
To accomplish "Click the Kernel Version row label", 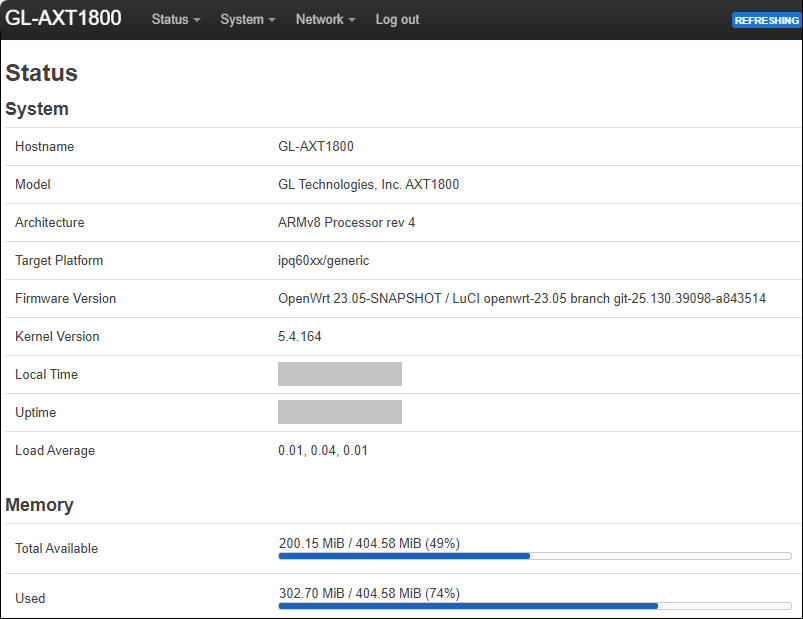I will pos(57,336).
